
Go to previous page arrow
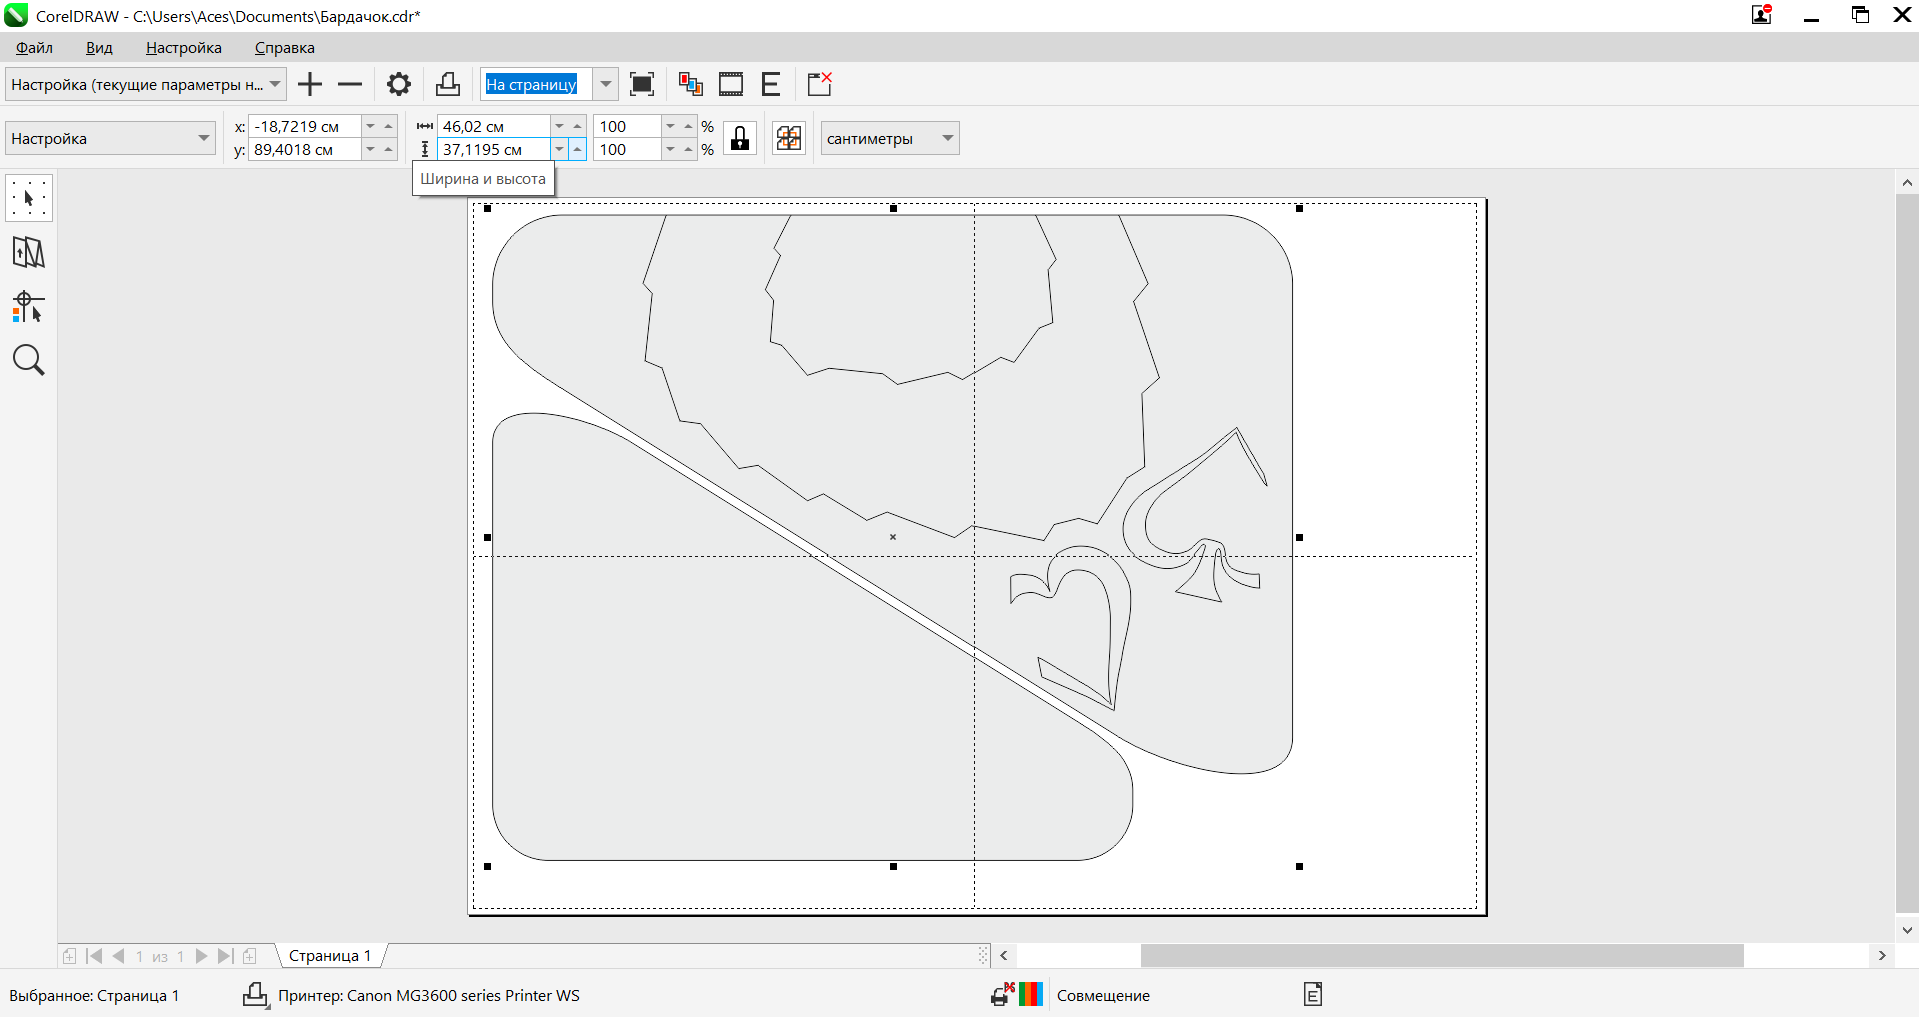point(119,956)
